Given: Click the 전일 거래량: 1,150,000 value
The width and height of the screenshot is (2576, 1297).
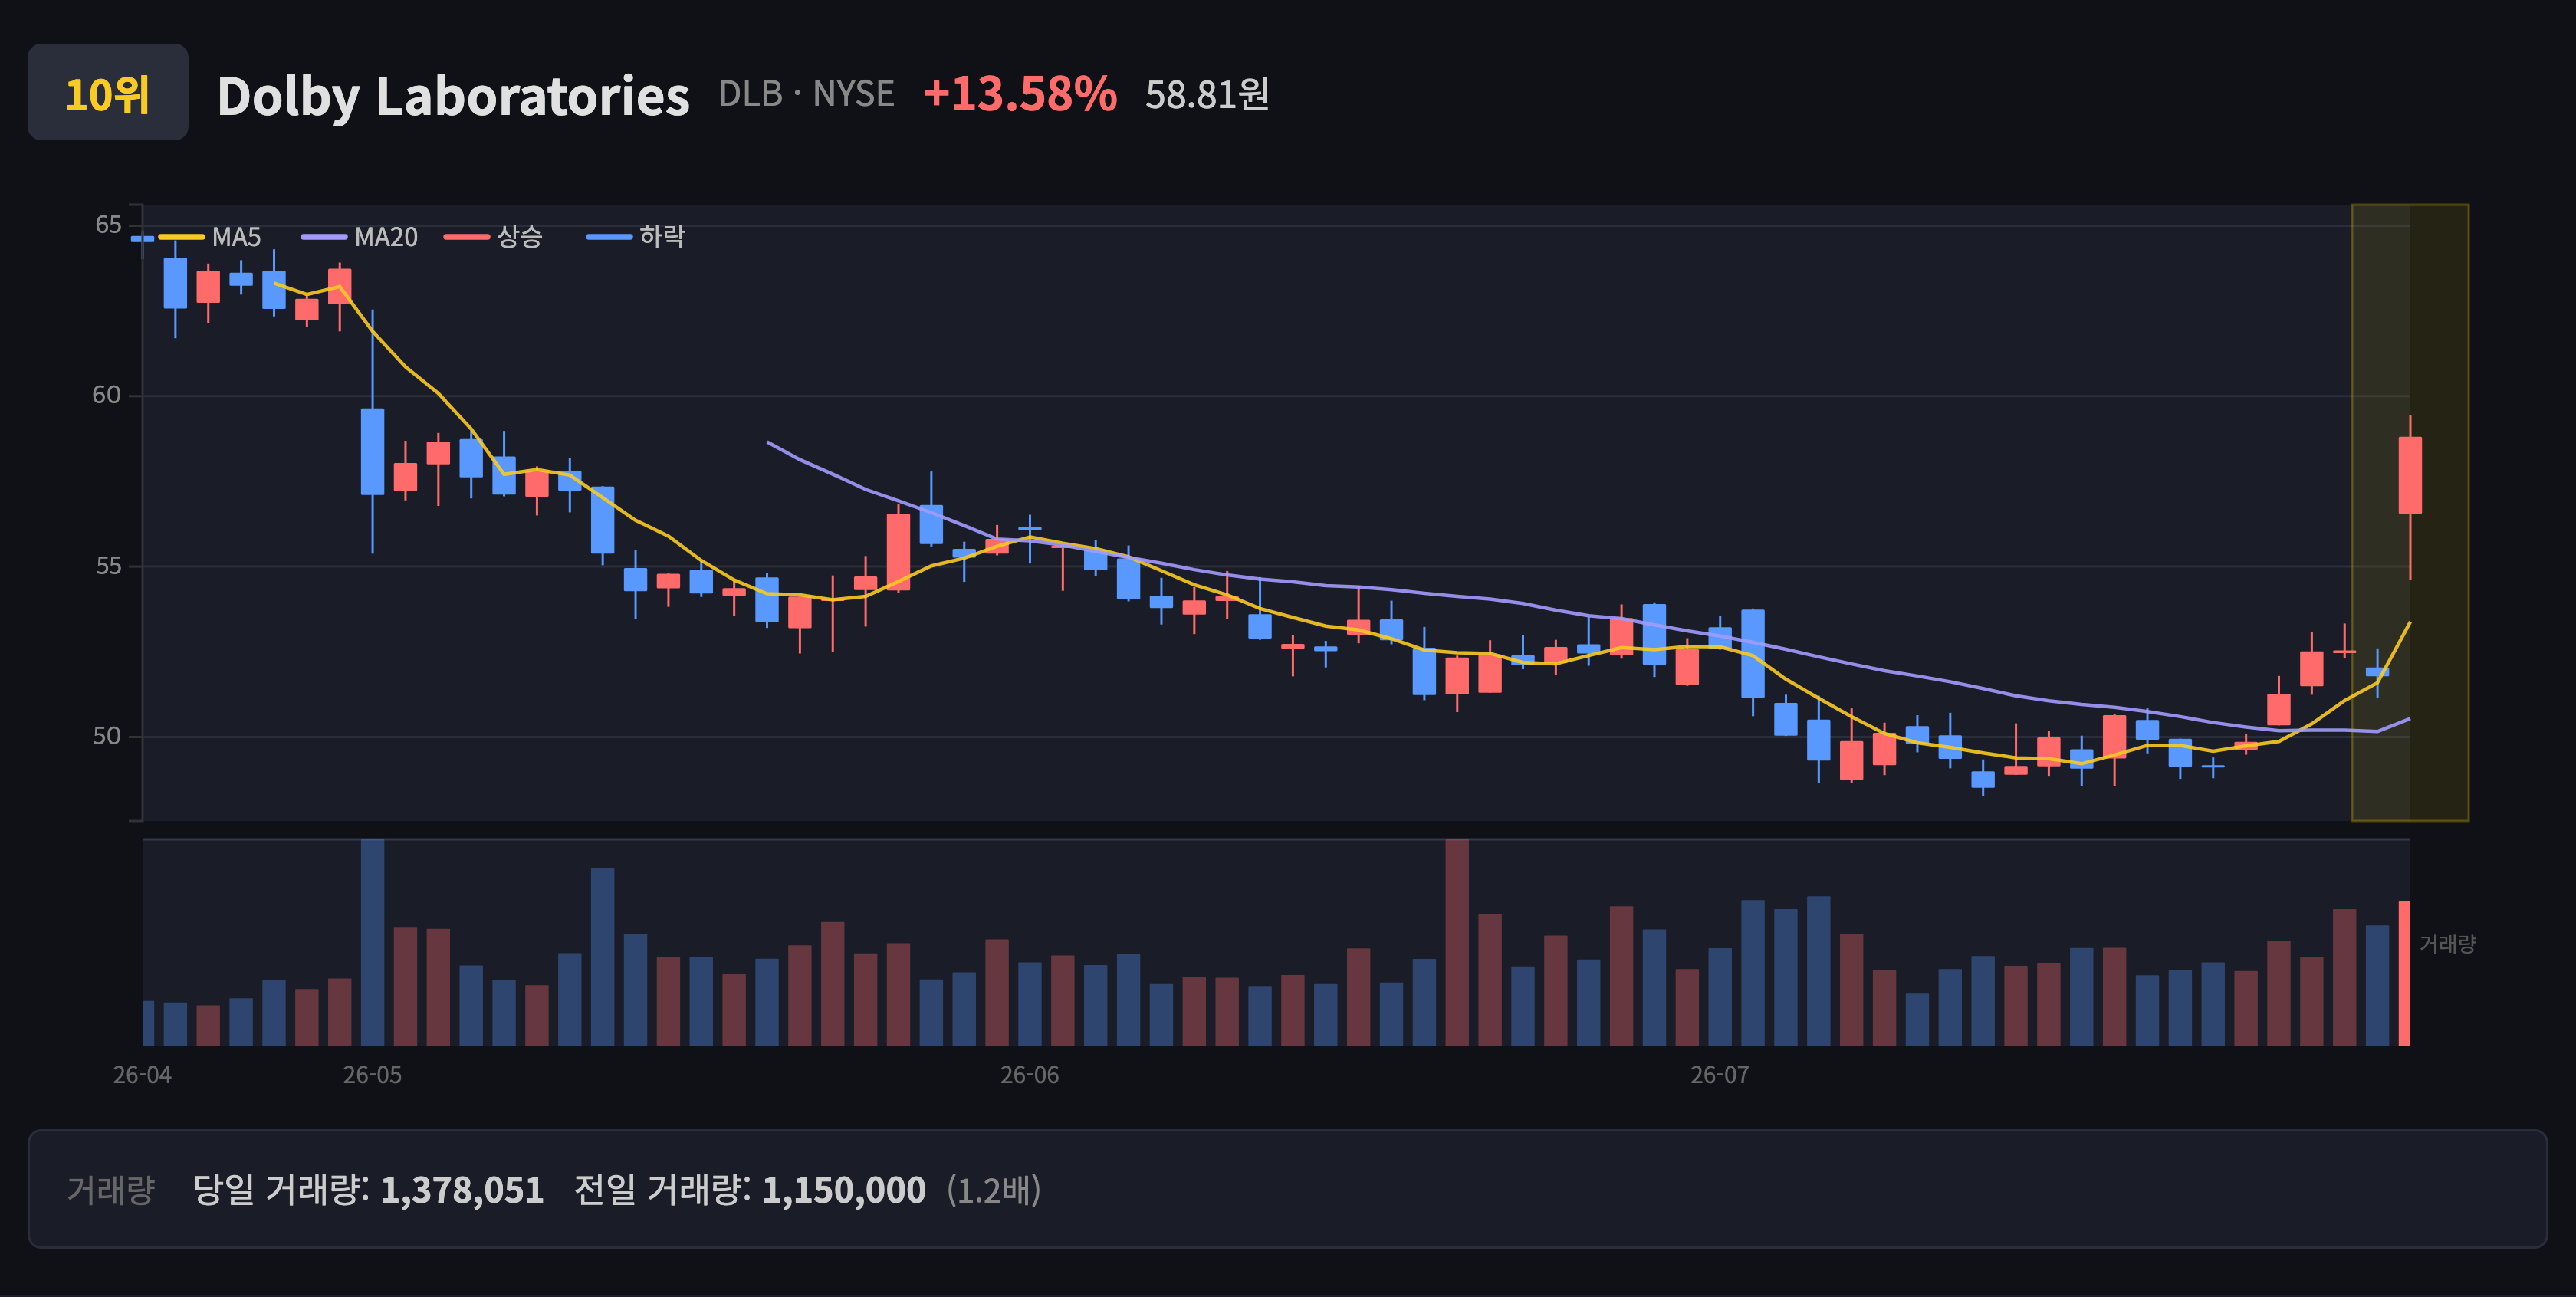Looking at the screenshot, I should [750, 1190].
